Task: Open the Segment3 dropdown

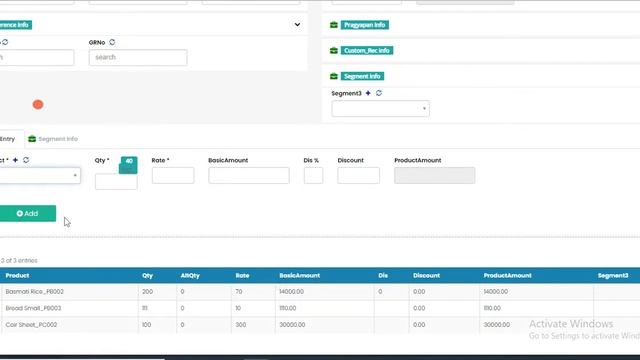Action: [380, 109]
